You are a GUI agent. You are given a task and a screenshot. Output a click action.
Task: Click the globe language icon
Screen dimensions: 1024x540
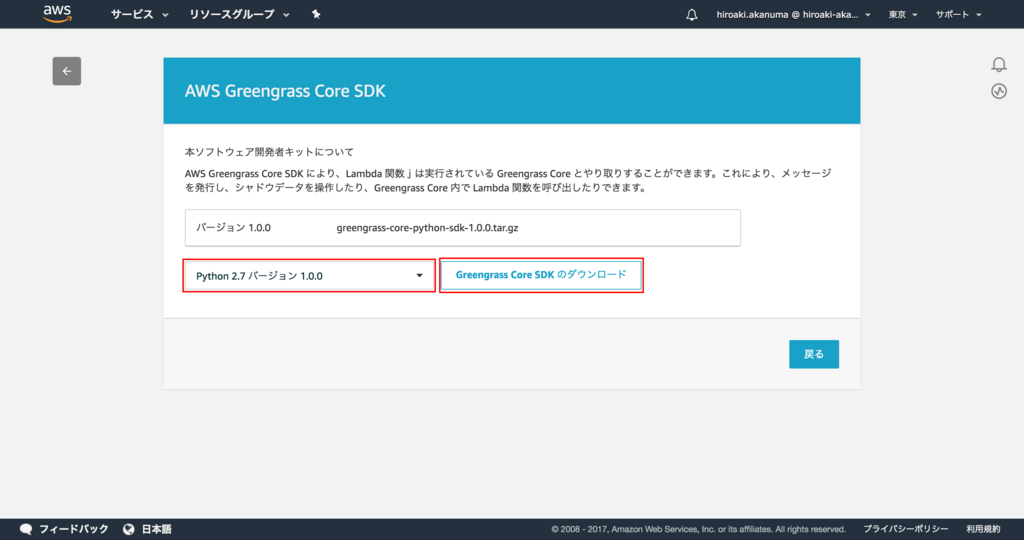129,529
